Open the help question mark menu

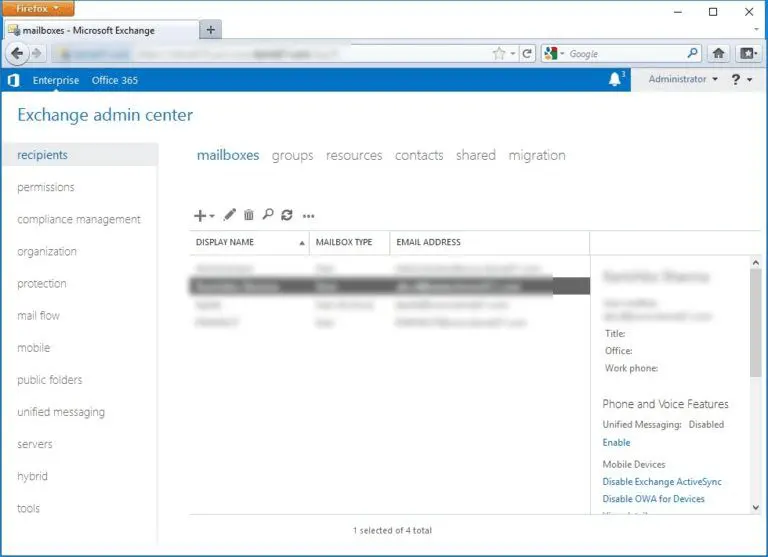click(741, 79)
